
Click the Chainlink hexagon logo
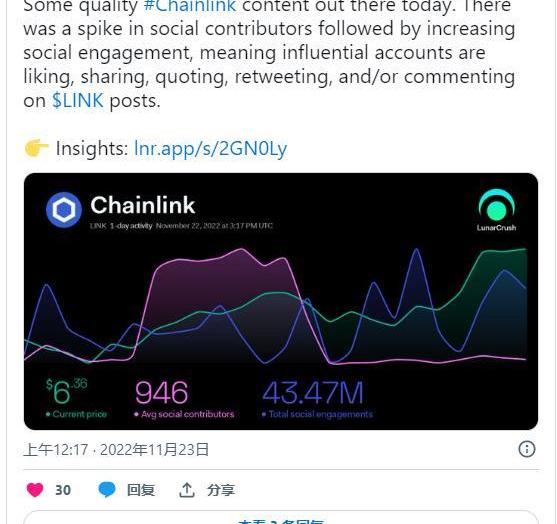click(64, 210)
